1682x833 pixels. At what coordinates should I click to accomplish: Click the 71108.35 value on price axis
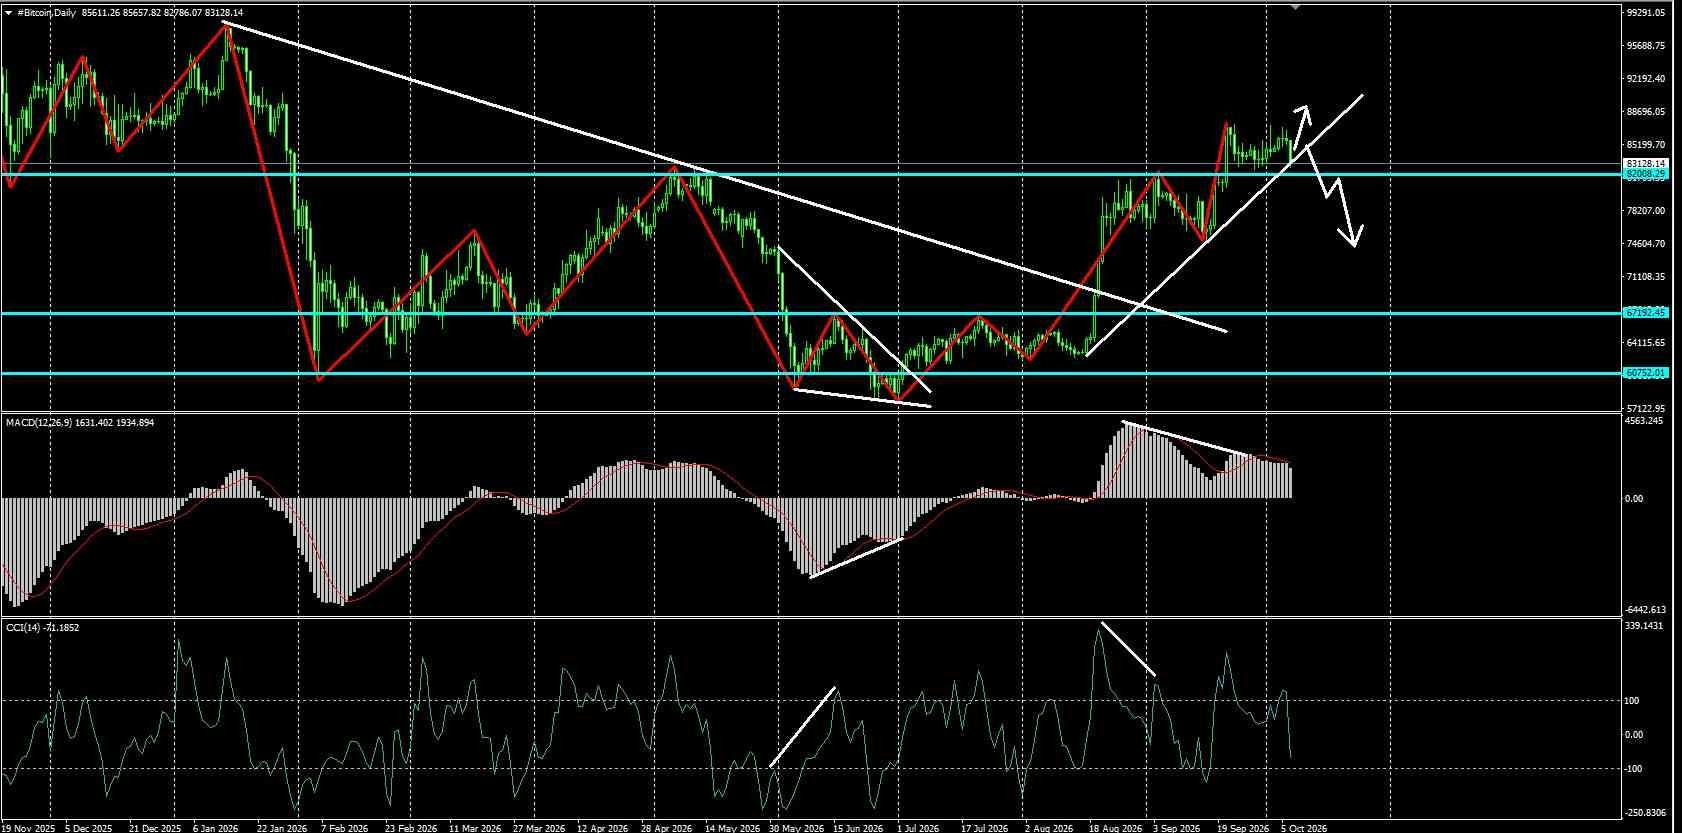1646,277
